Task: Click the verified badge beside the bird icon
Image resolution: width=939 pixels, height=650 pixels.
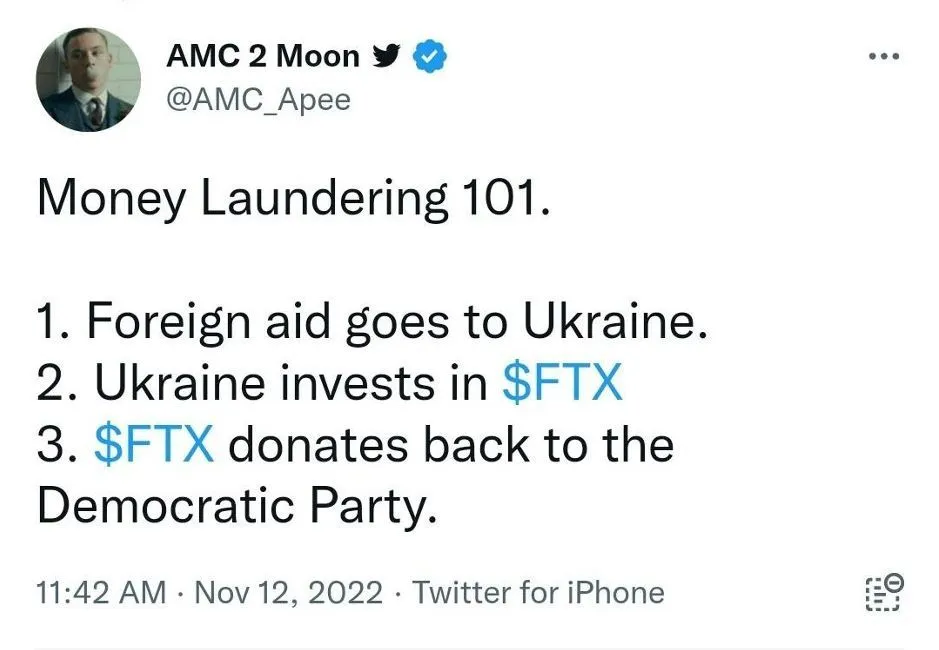Action: click(430, 55)
